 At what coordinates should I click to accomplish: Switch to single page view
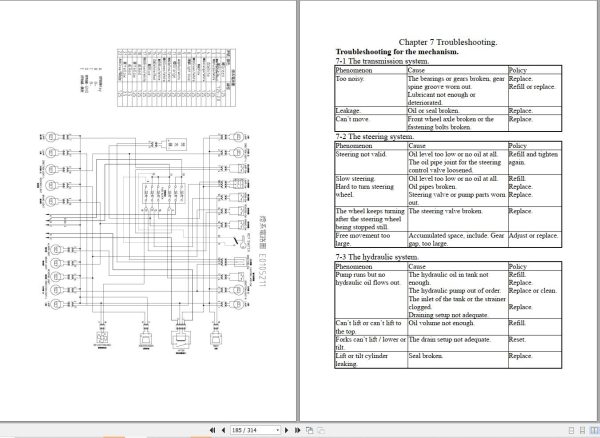(x=571, y=430)
